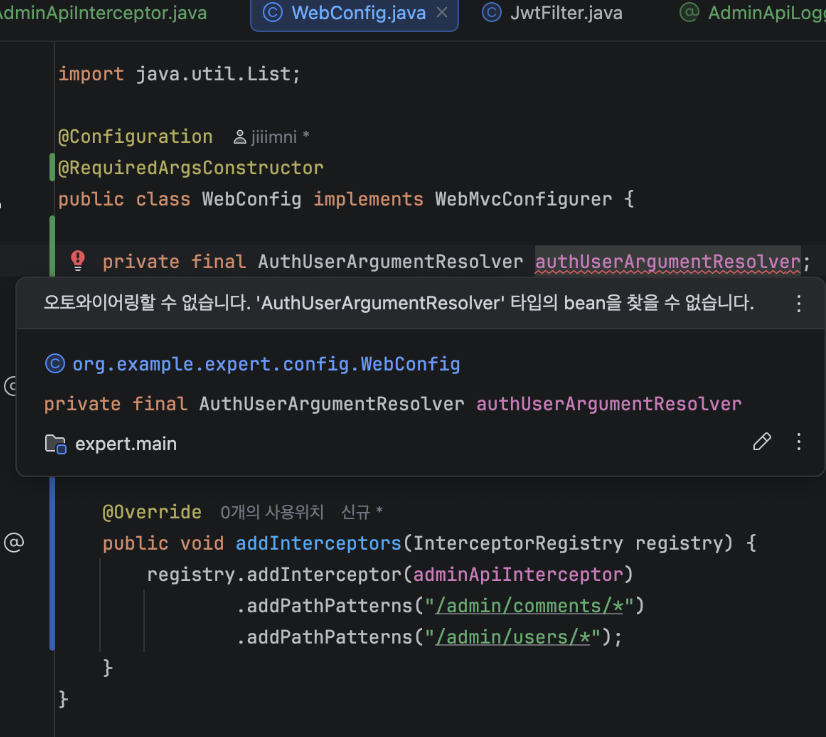Open more actions in the error message header
826x737 pixels.
[799, 303]
